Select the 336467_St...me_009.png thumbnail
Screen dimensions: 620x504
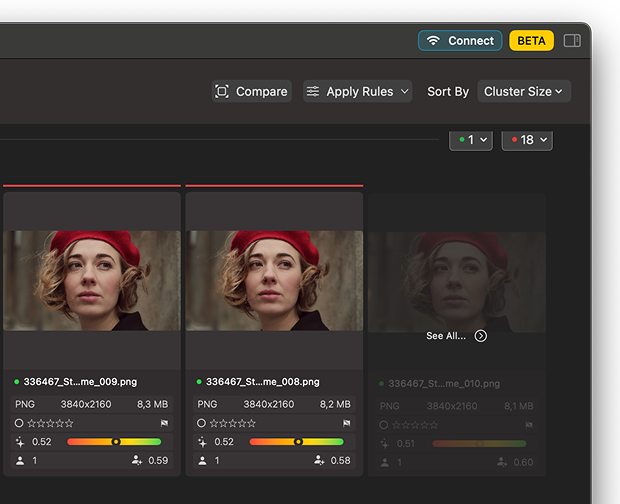tap(92, 280)
